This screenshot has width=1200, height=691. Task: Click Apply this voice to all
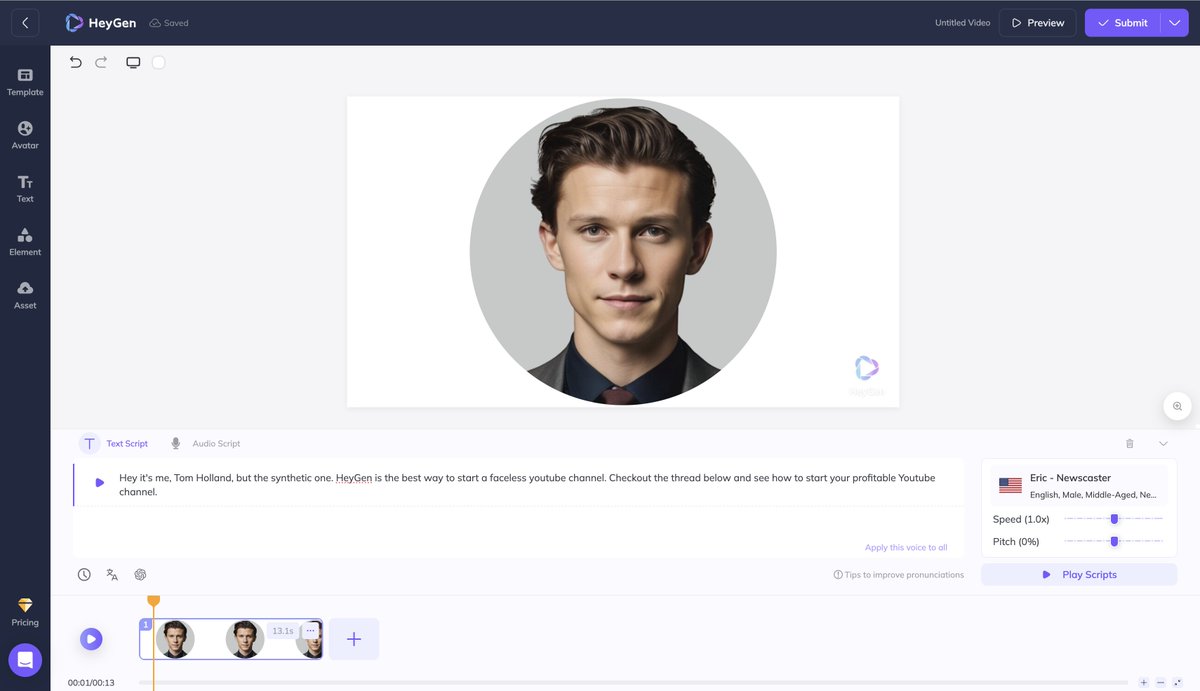tap(906, 547)
